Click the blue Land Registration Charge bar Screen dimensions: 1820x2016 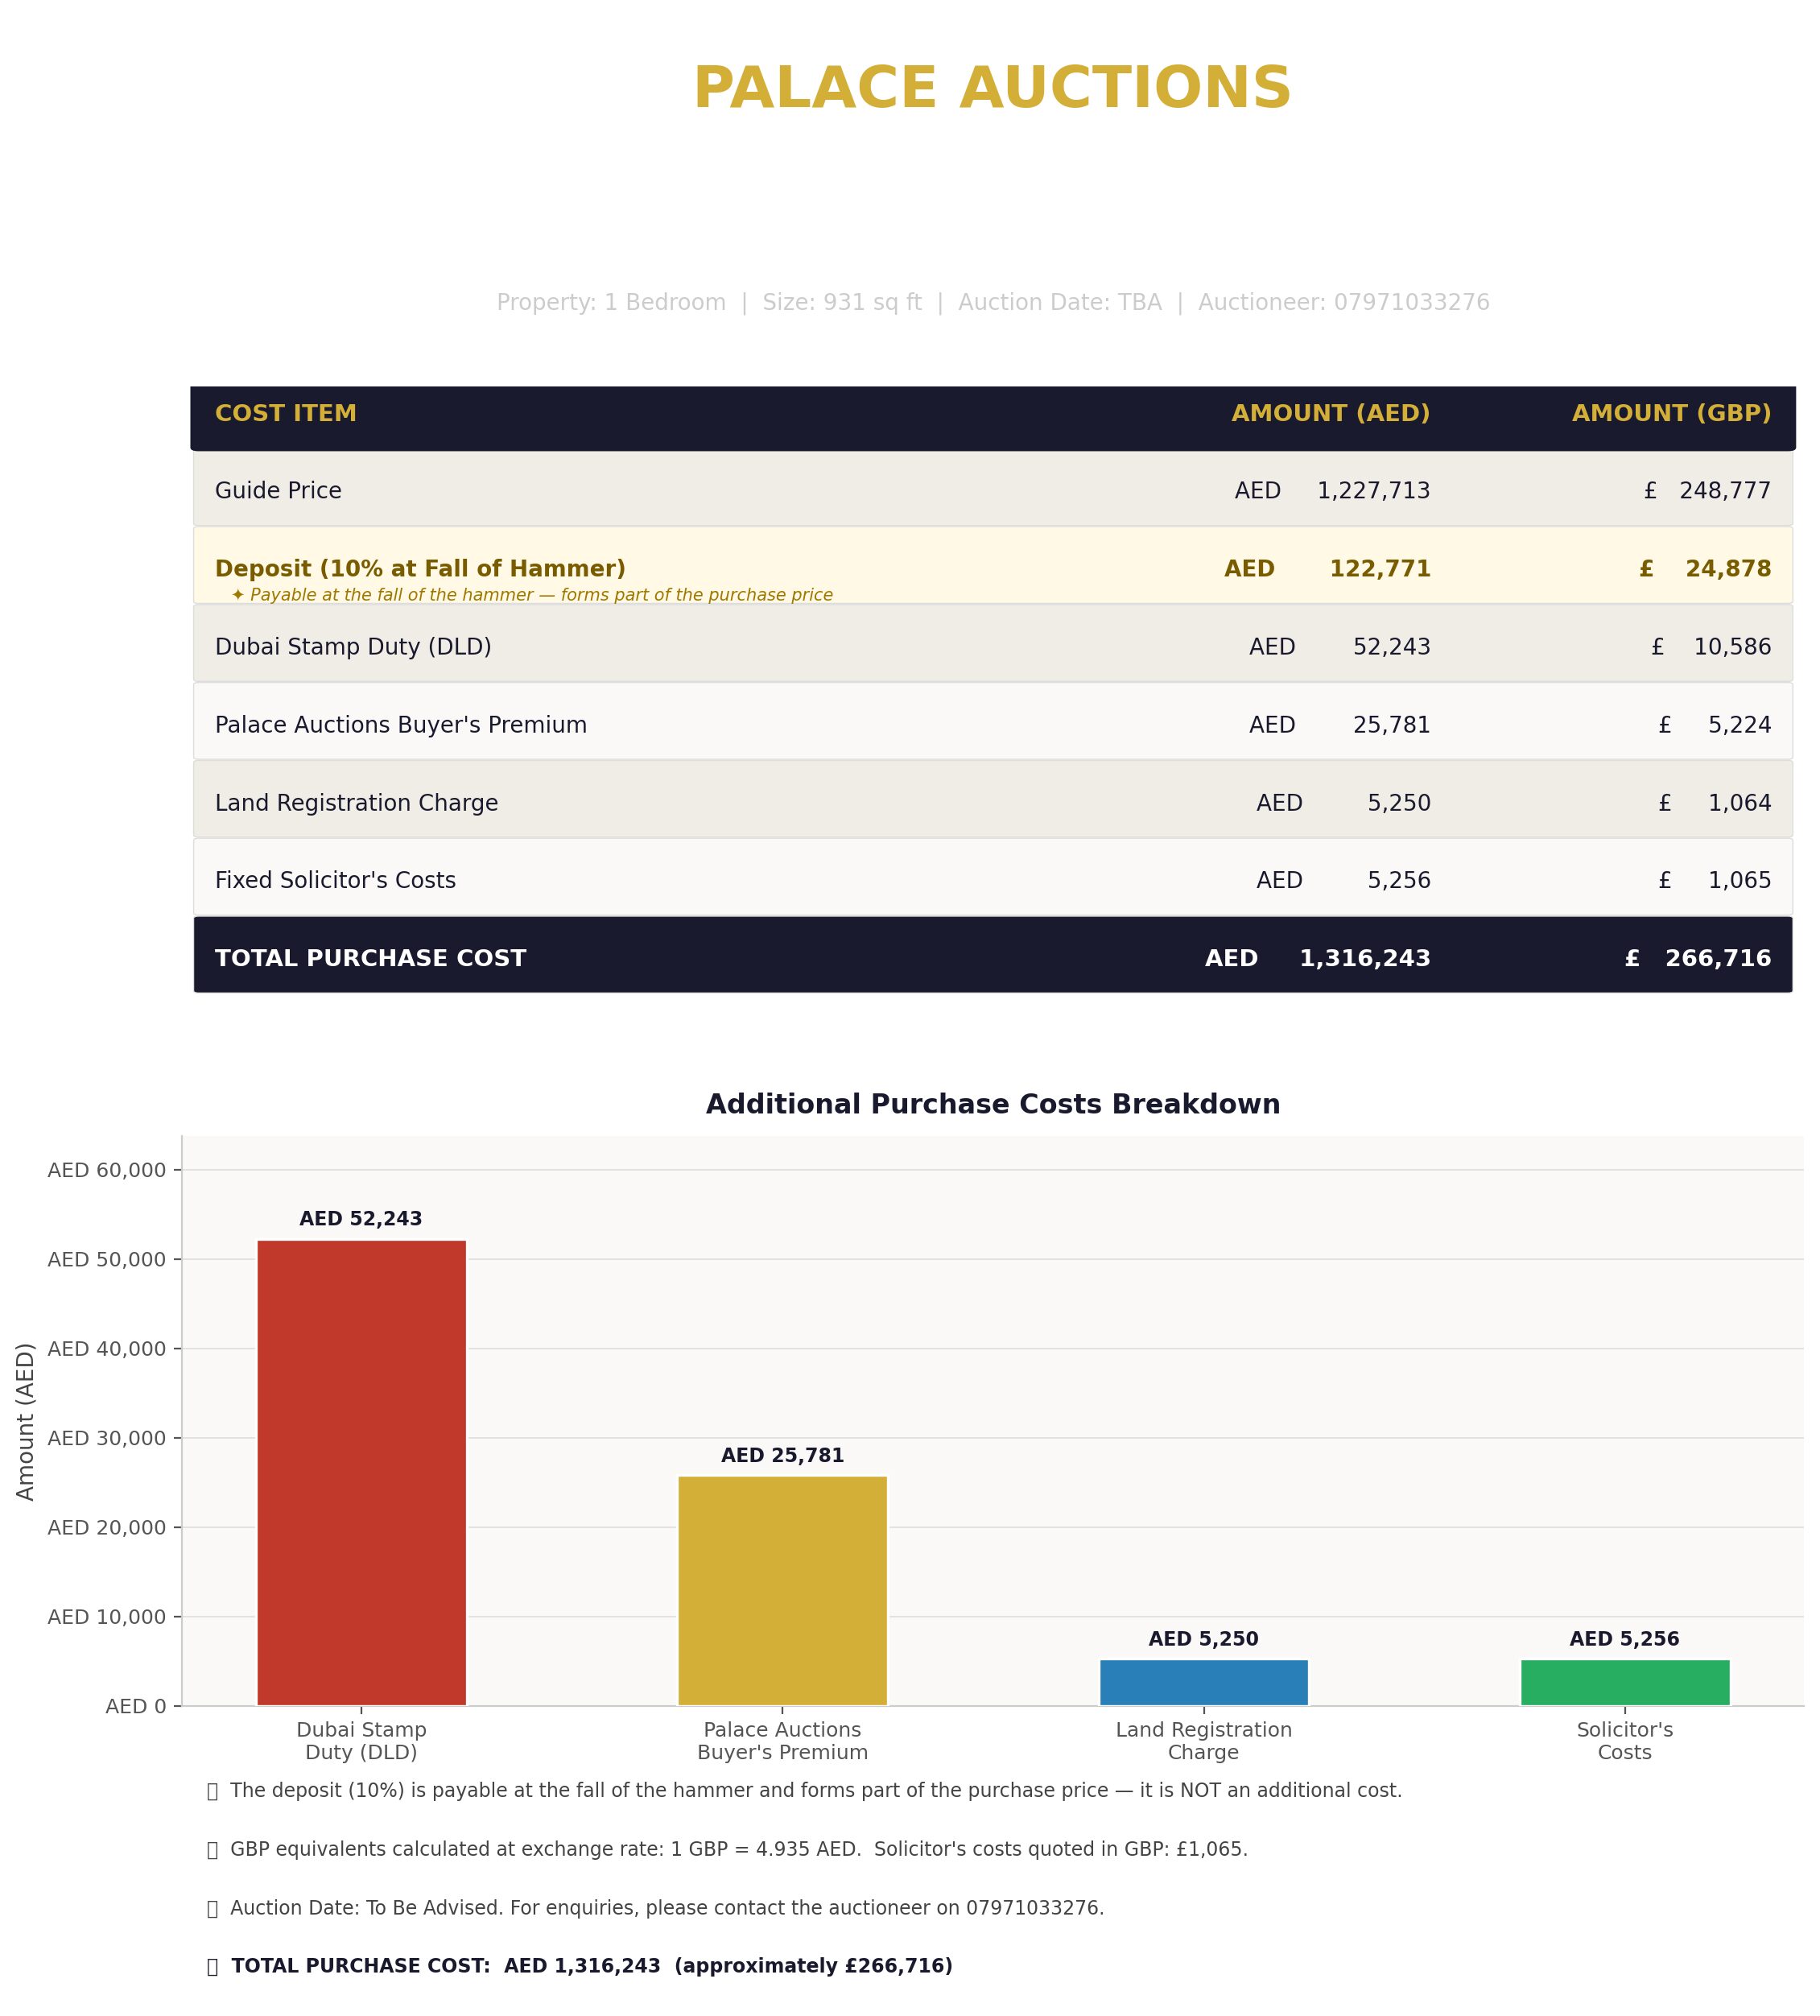click(x=1203, y=1682)
